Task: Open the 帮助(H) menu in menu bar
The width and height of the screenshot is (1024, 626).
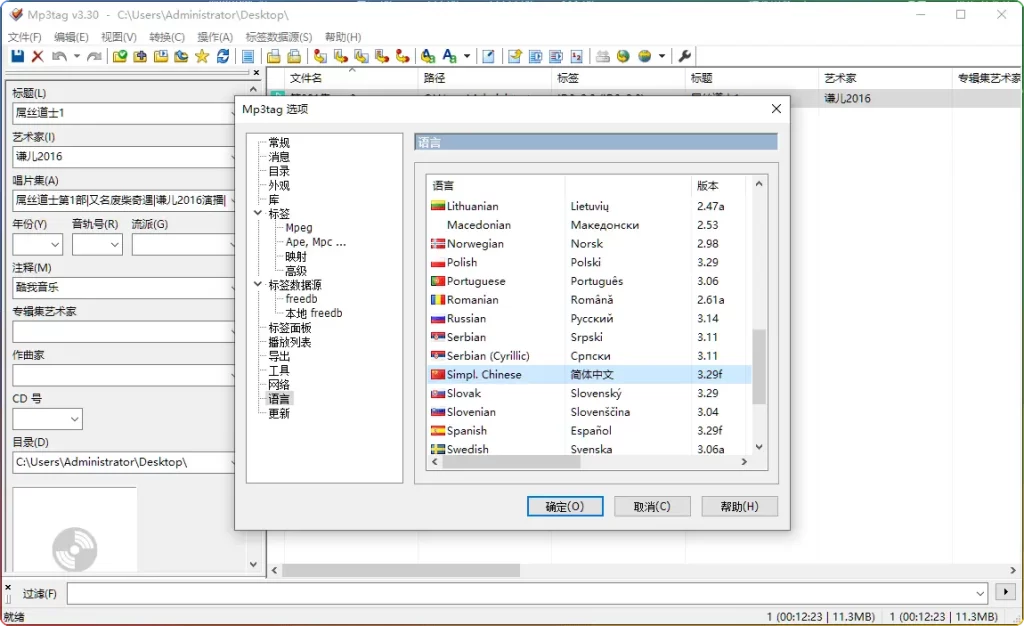Action: [x=343, y=37]
